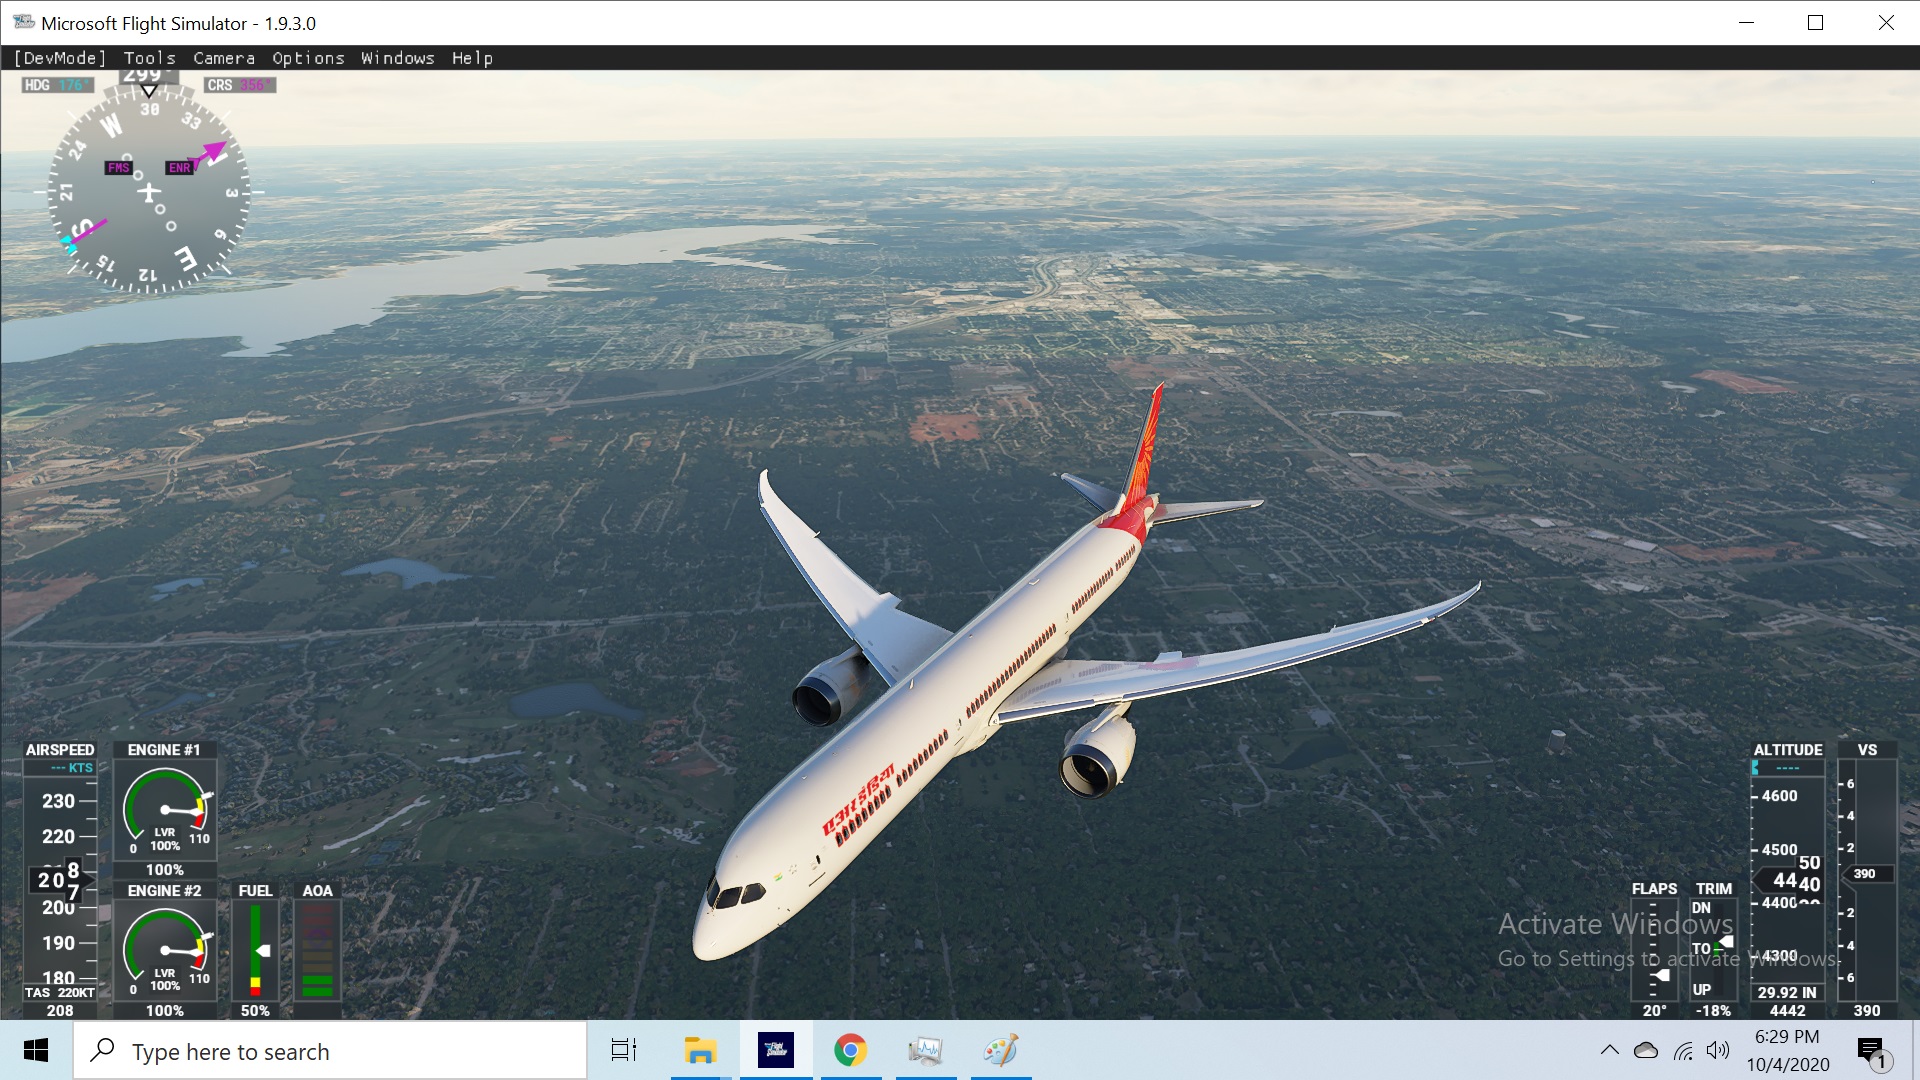Viewport: 1920px width, 1080px height.
Task: Close the Flight Simulator window
Action: pos(1886,22)
